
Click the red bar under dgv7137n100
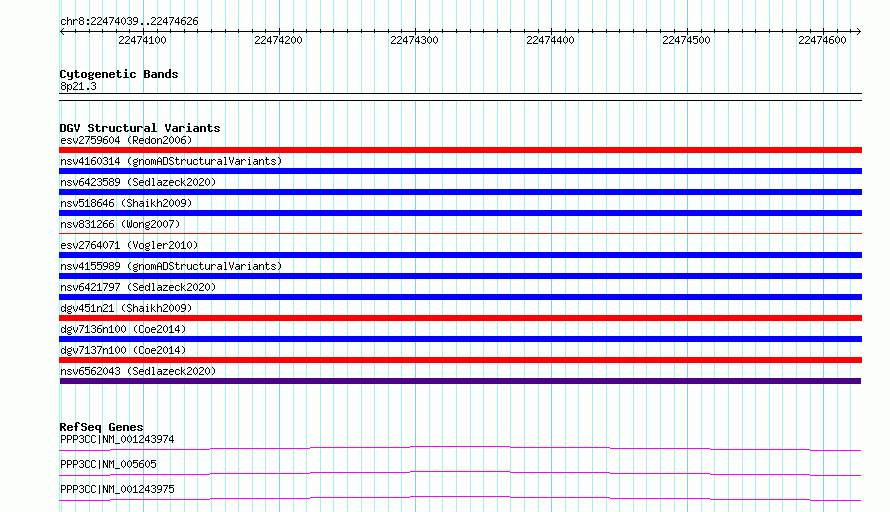pyautogui.click(x=460, y=360)
